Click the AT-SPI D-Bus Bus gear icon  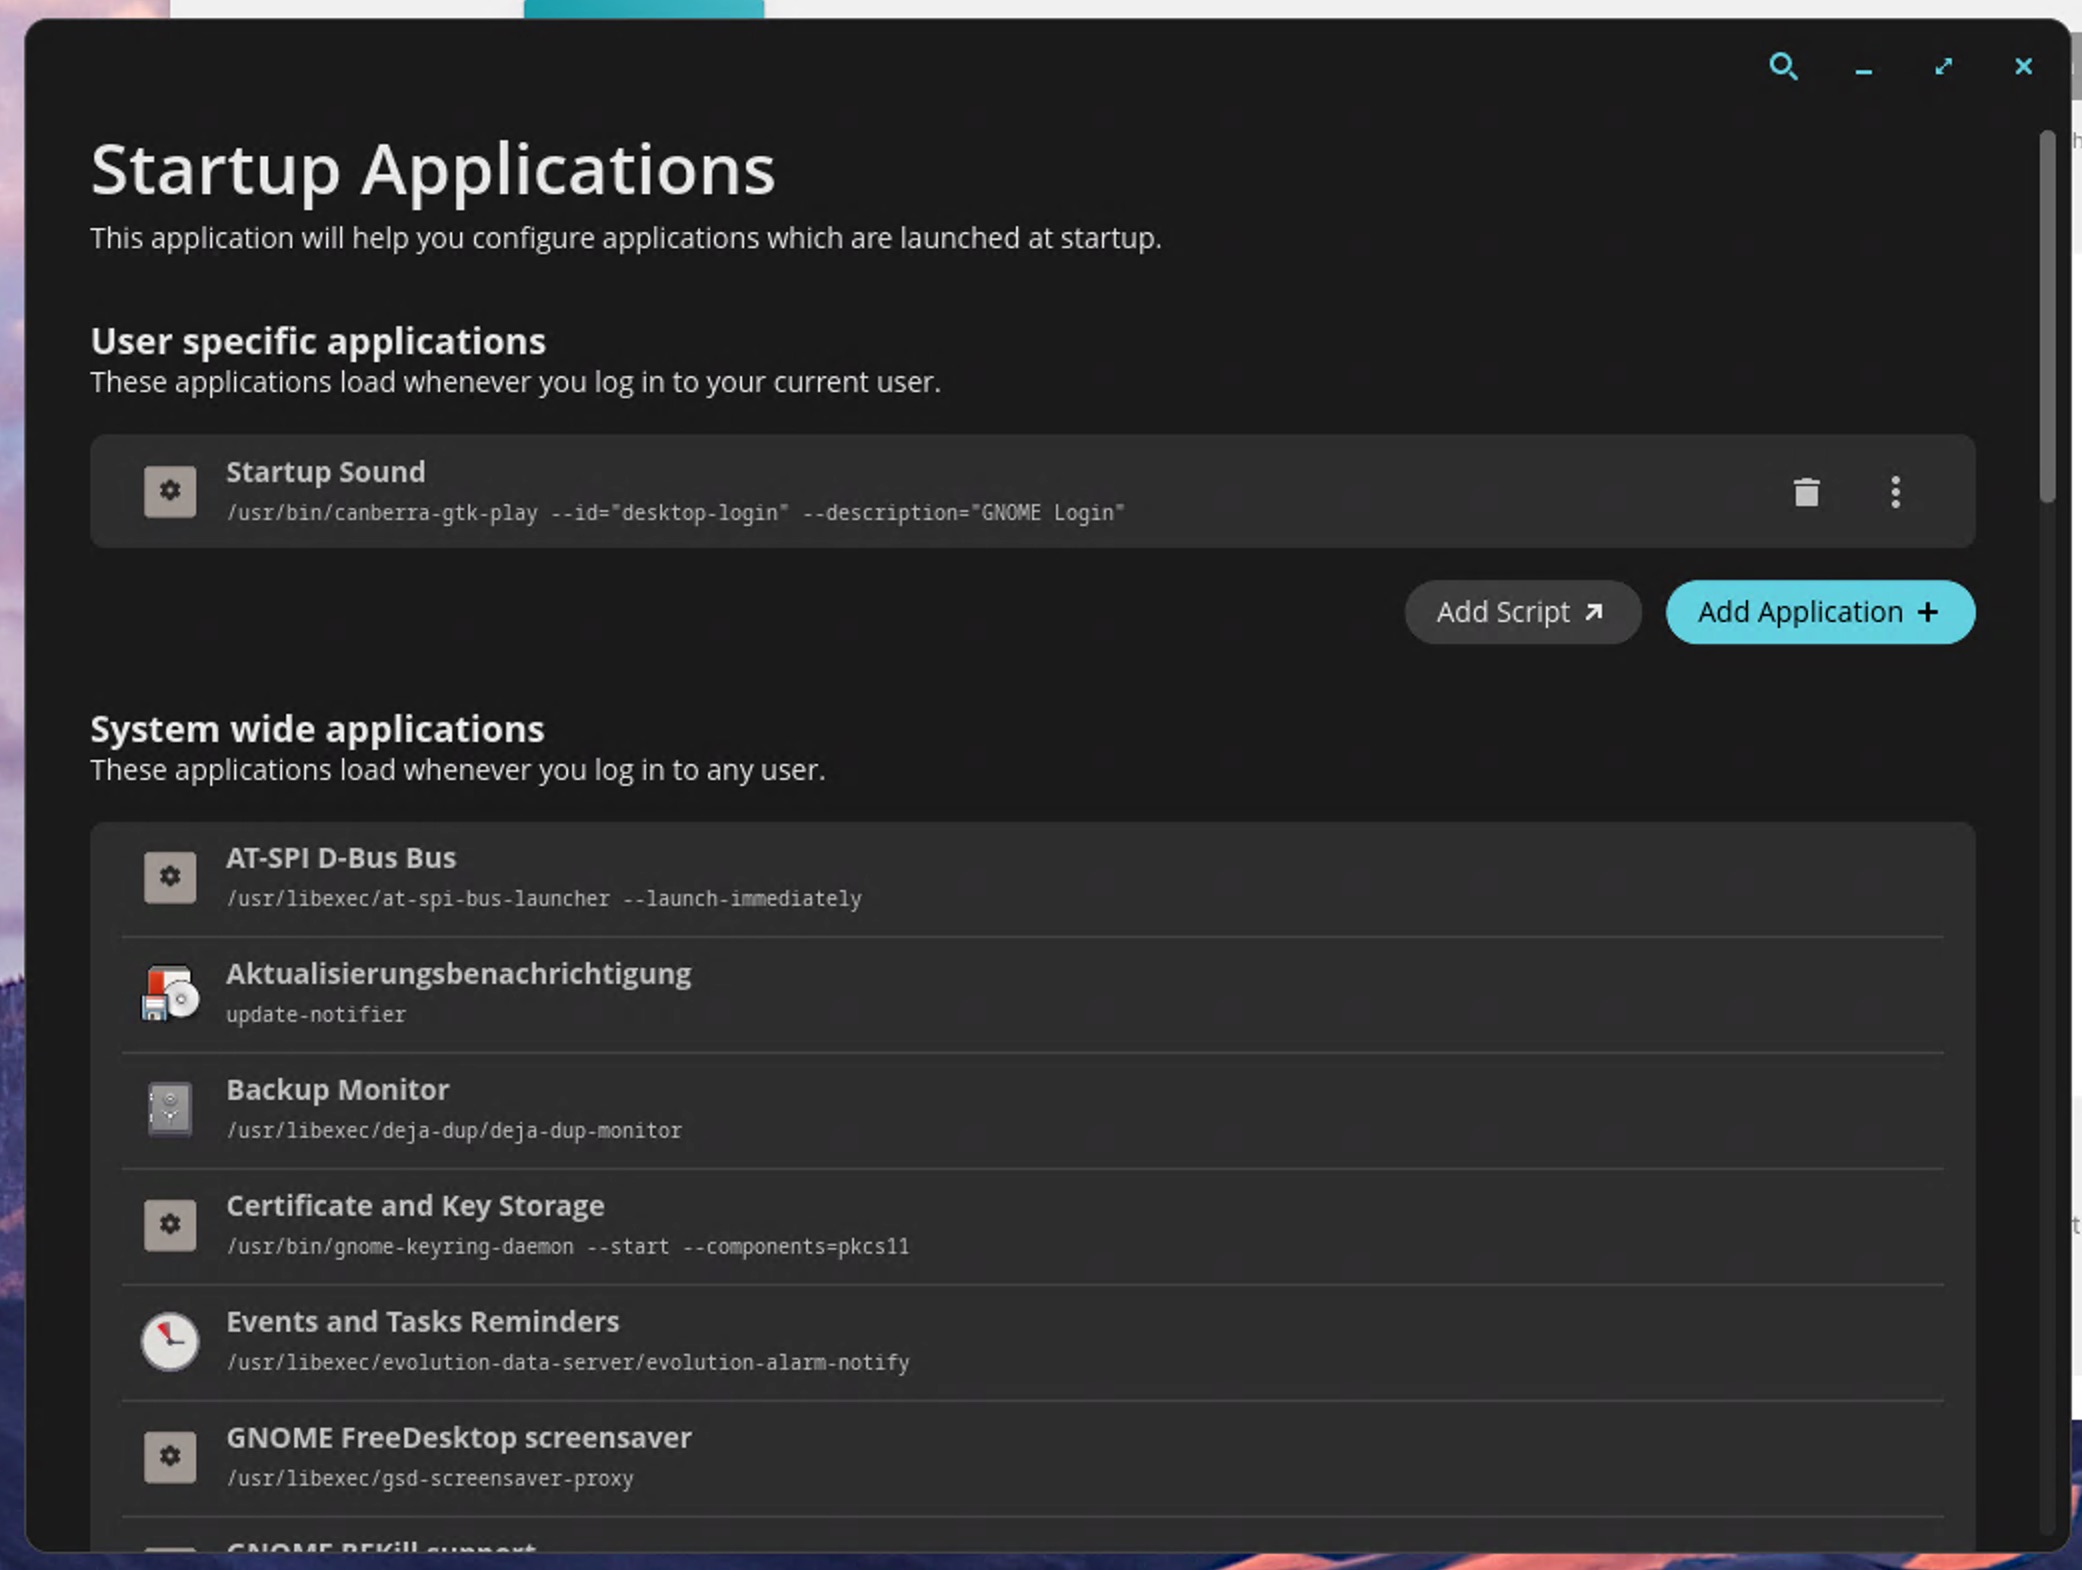[x=170, y=877]
